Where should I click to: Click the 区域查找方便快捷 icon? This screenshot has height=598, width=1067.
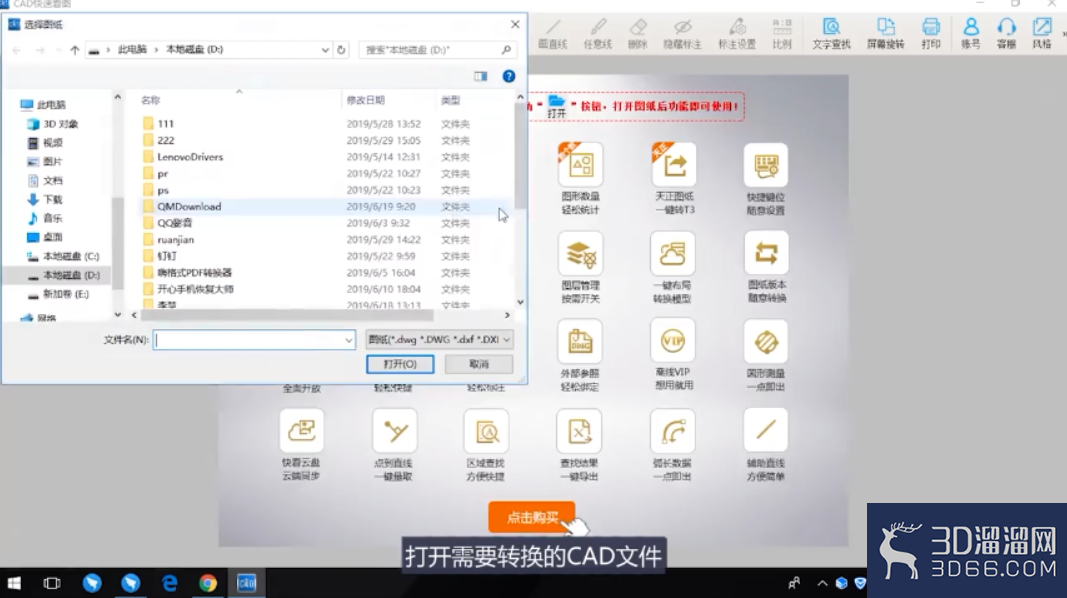(x=486, y=431)
